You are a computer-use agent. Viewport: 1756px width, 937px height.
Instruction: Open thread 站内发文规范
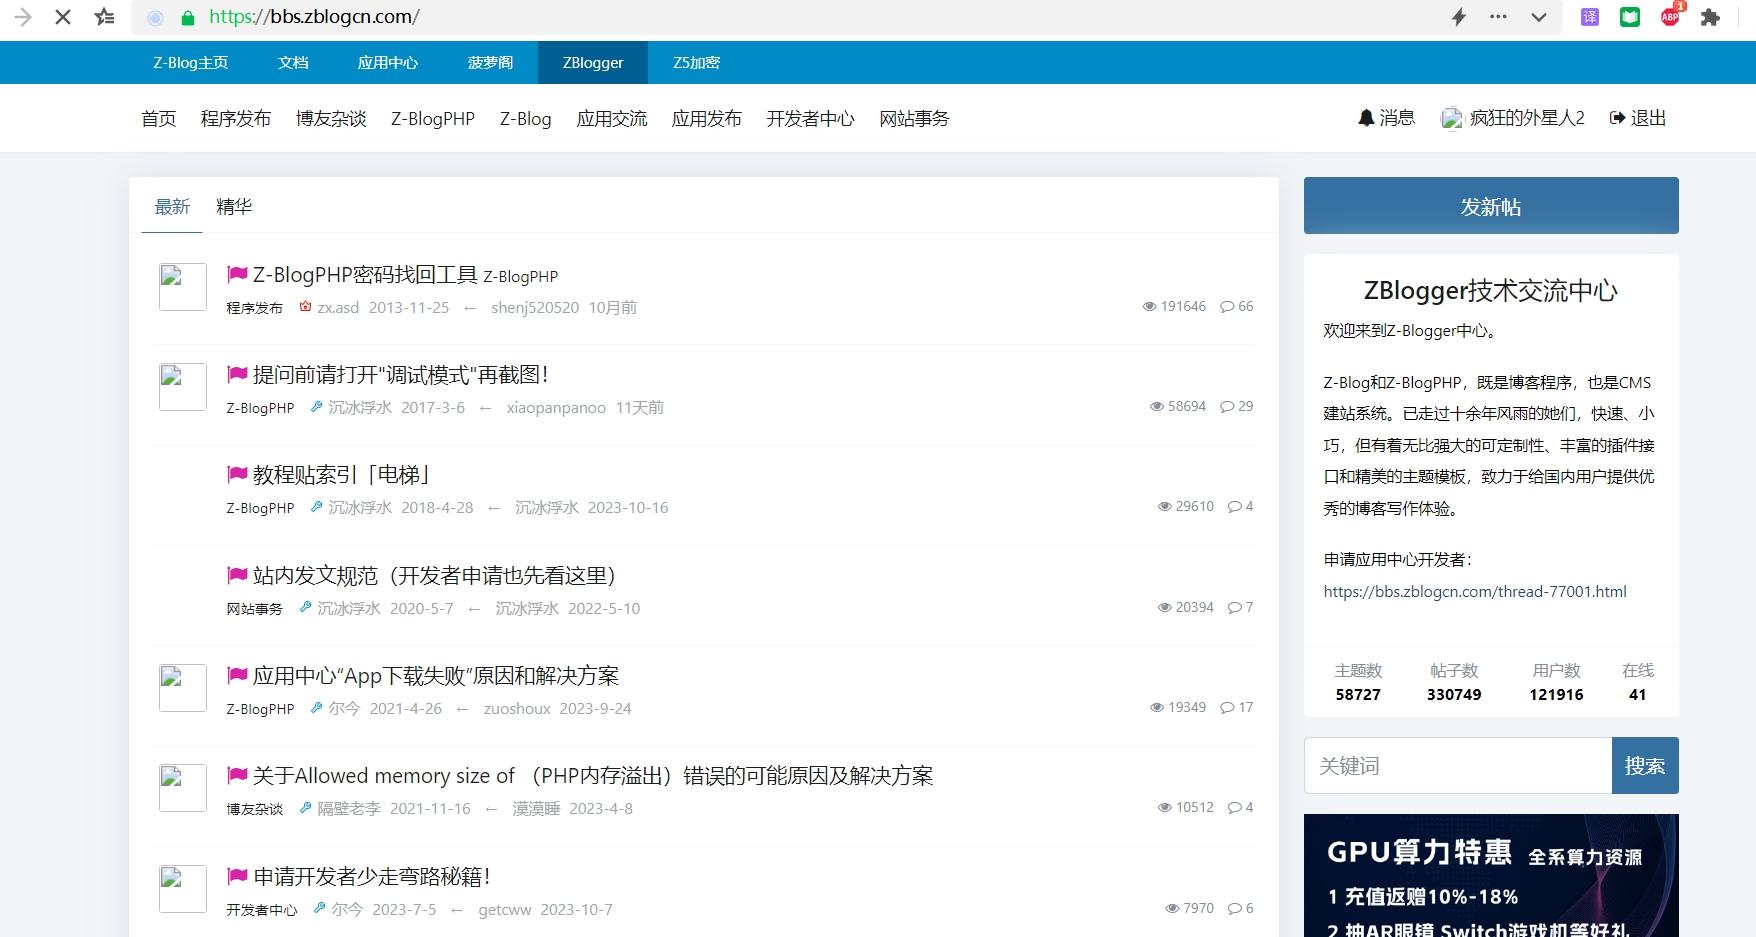(434, 576)
